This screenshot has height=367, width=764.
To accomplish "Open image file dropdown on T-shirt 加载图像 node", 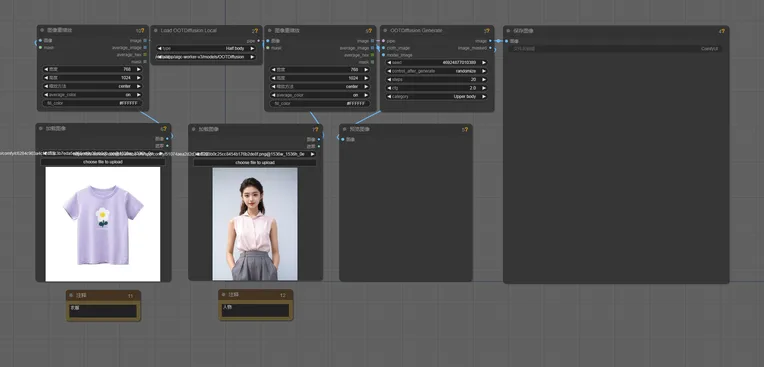I will 103,154.
